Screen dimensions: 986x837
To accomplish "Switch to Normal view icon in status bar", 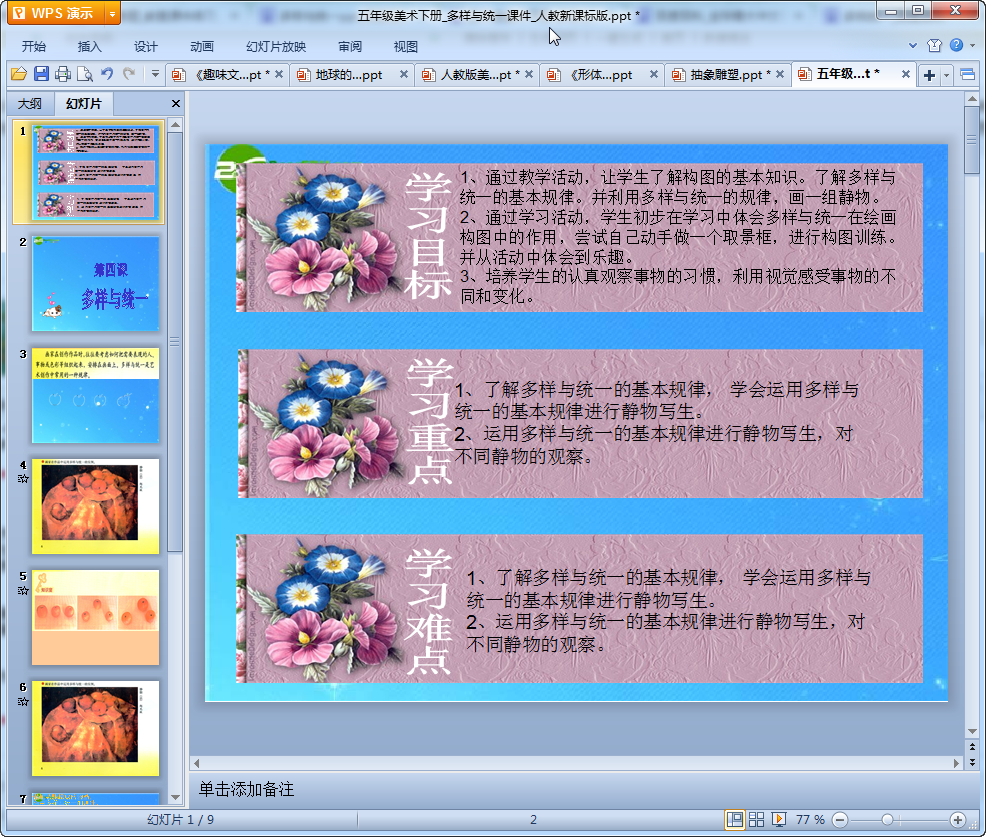I will [734, 819].
